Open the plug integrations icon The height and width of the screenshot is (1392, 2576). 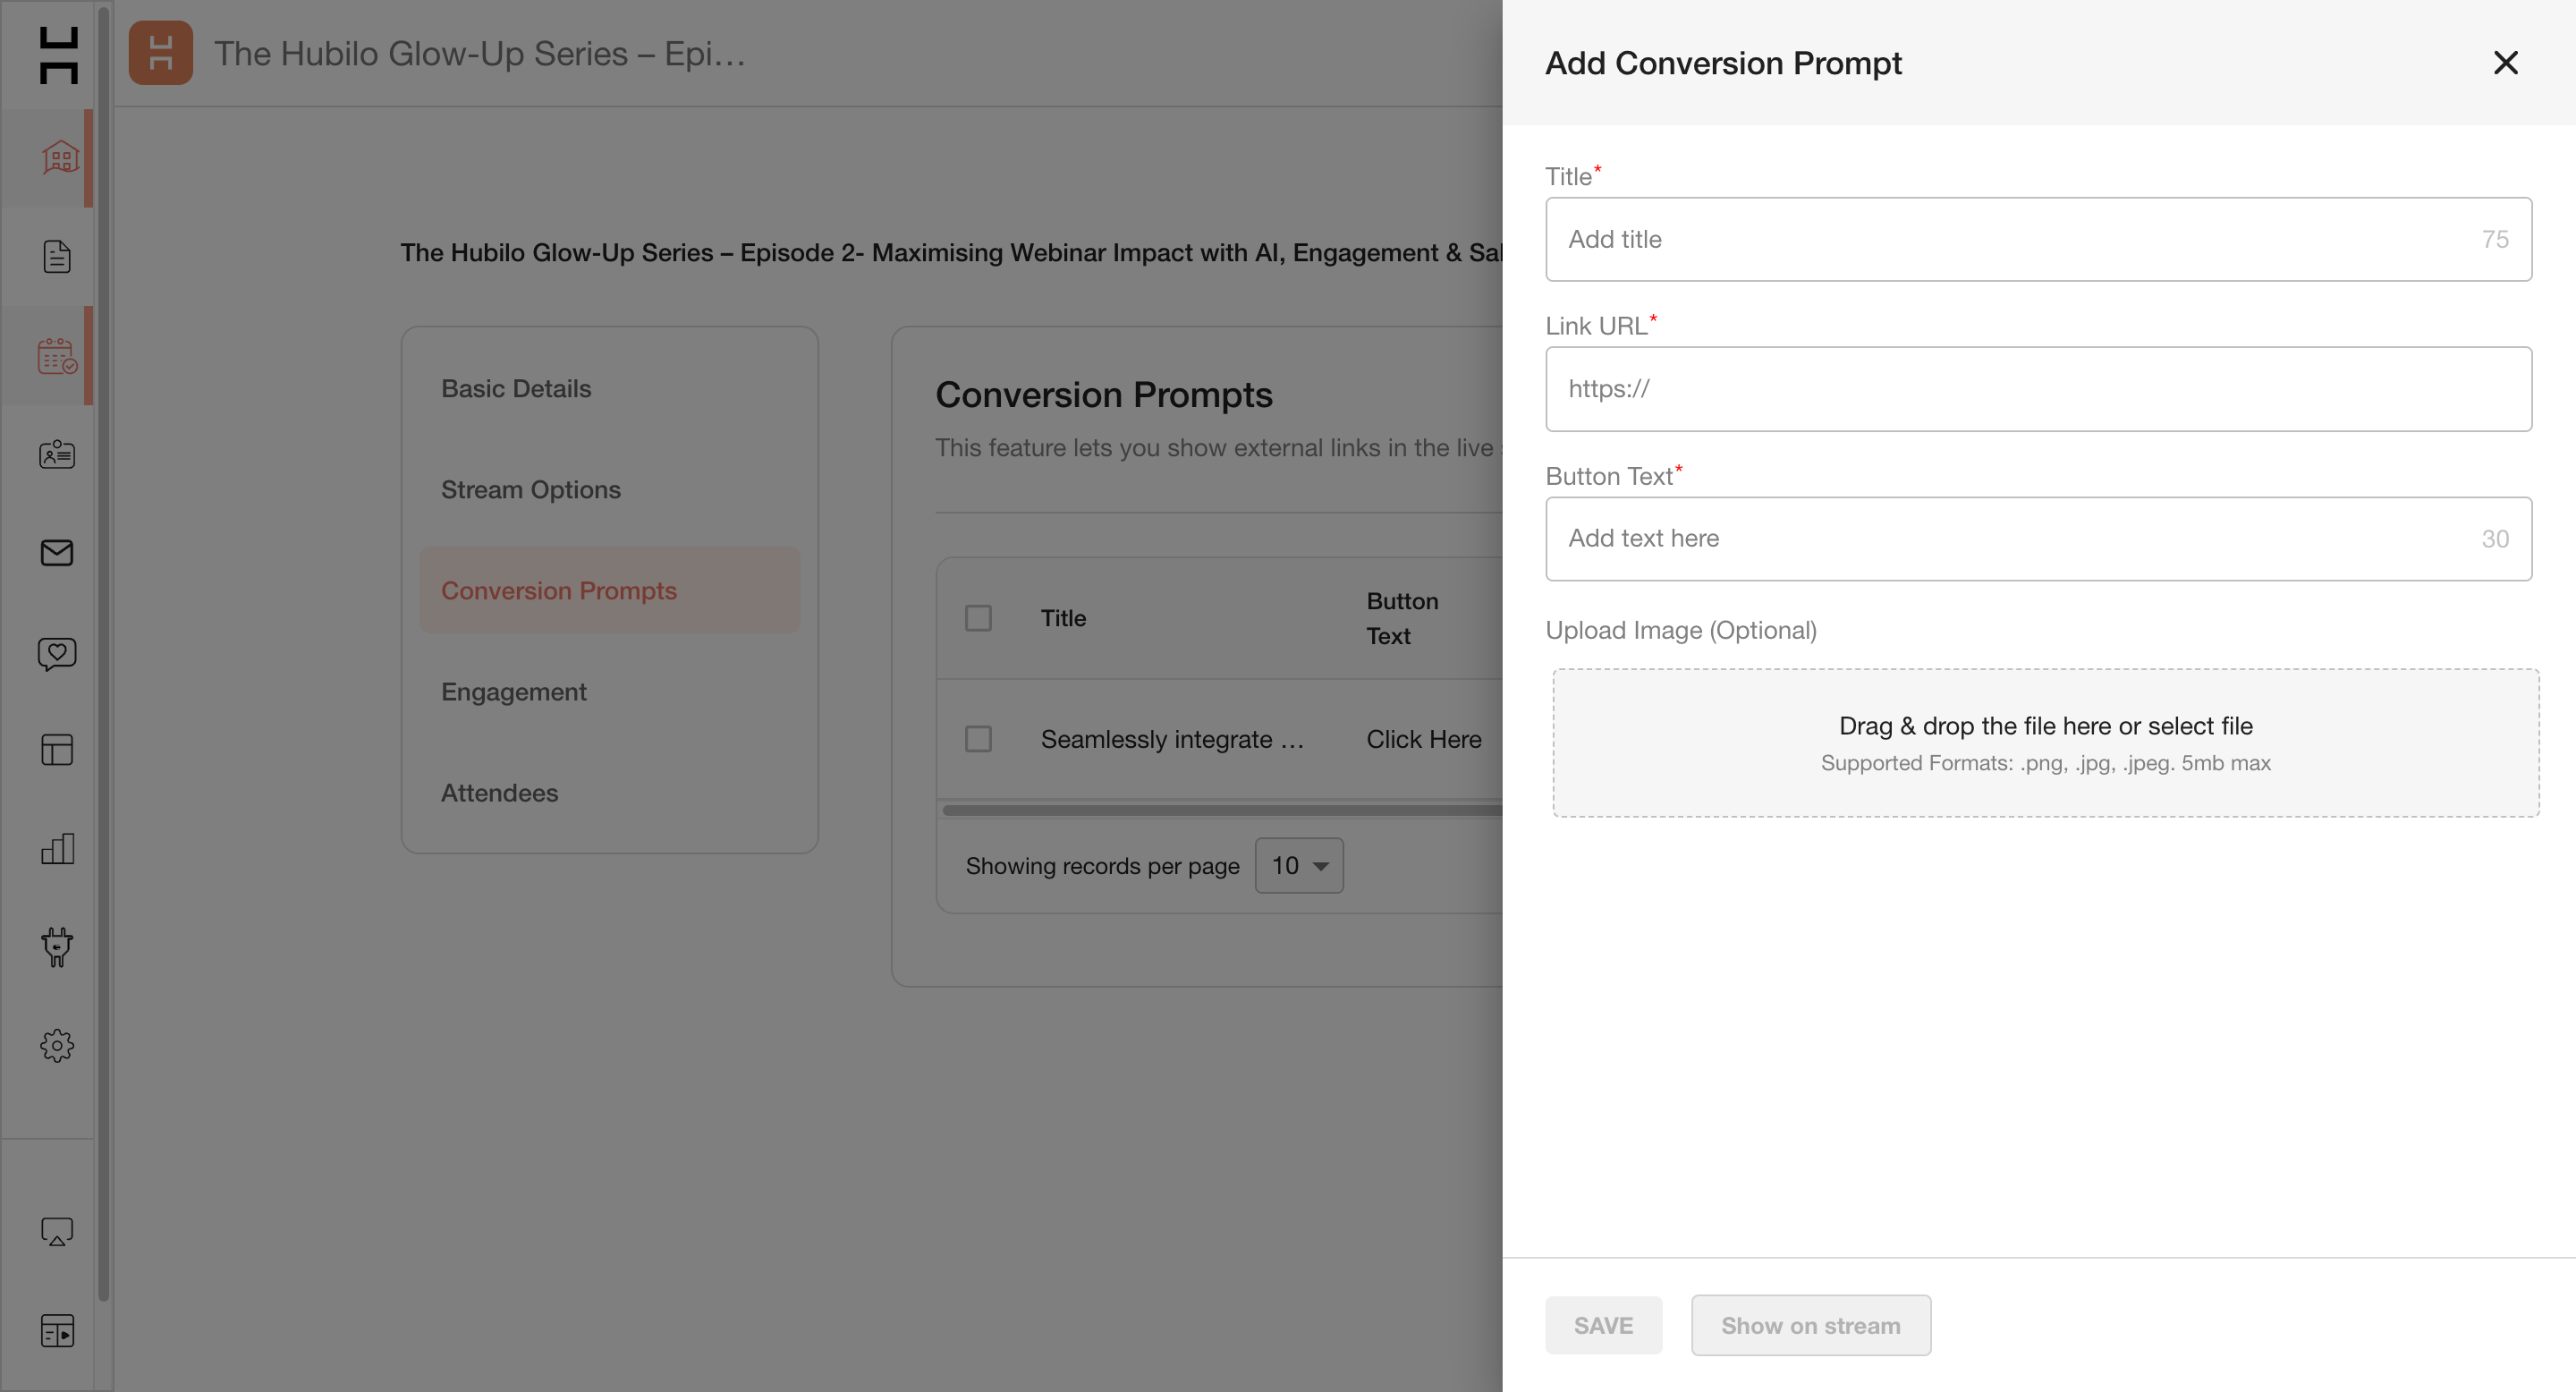(x=57, y=946)
